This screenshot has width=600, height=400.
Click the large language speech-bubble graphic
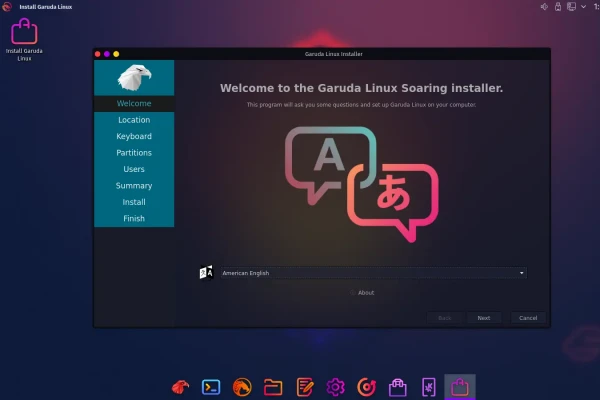(362, 184)
